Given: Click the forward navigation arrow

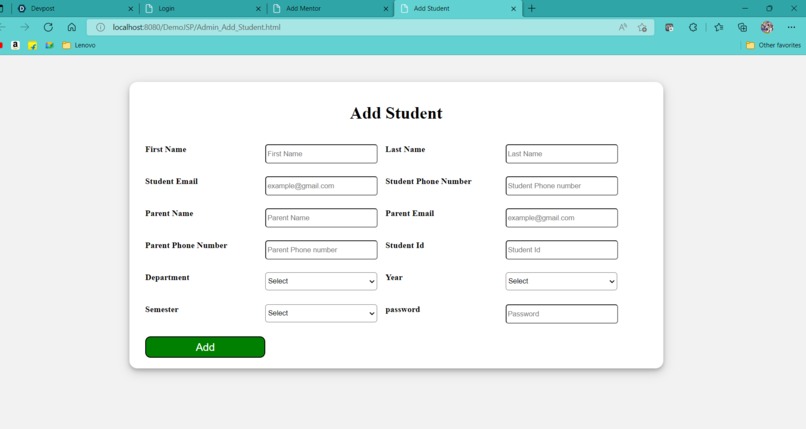Looking at the screenshot, I should click(x=25, y=27).
